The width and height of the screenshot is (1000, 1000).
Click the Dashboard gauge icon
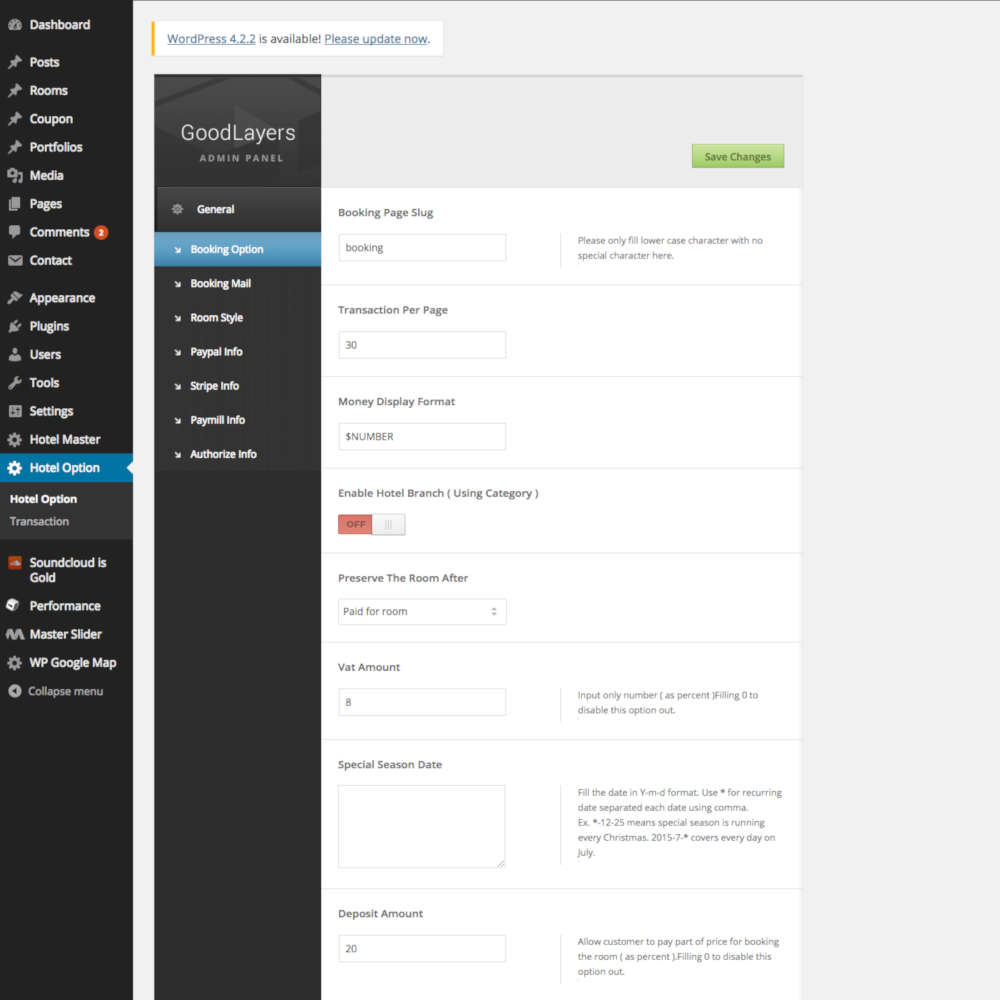[15, 25]
